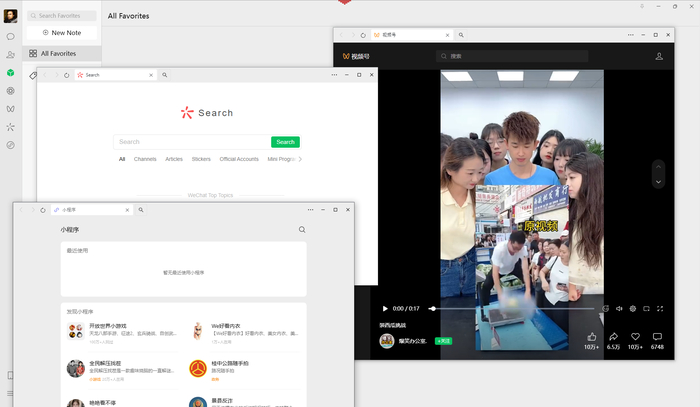Open video settings gear icon
Screen dimensions: 700x407
pyautogui.click(x=633, y=308)
